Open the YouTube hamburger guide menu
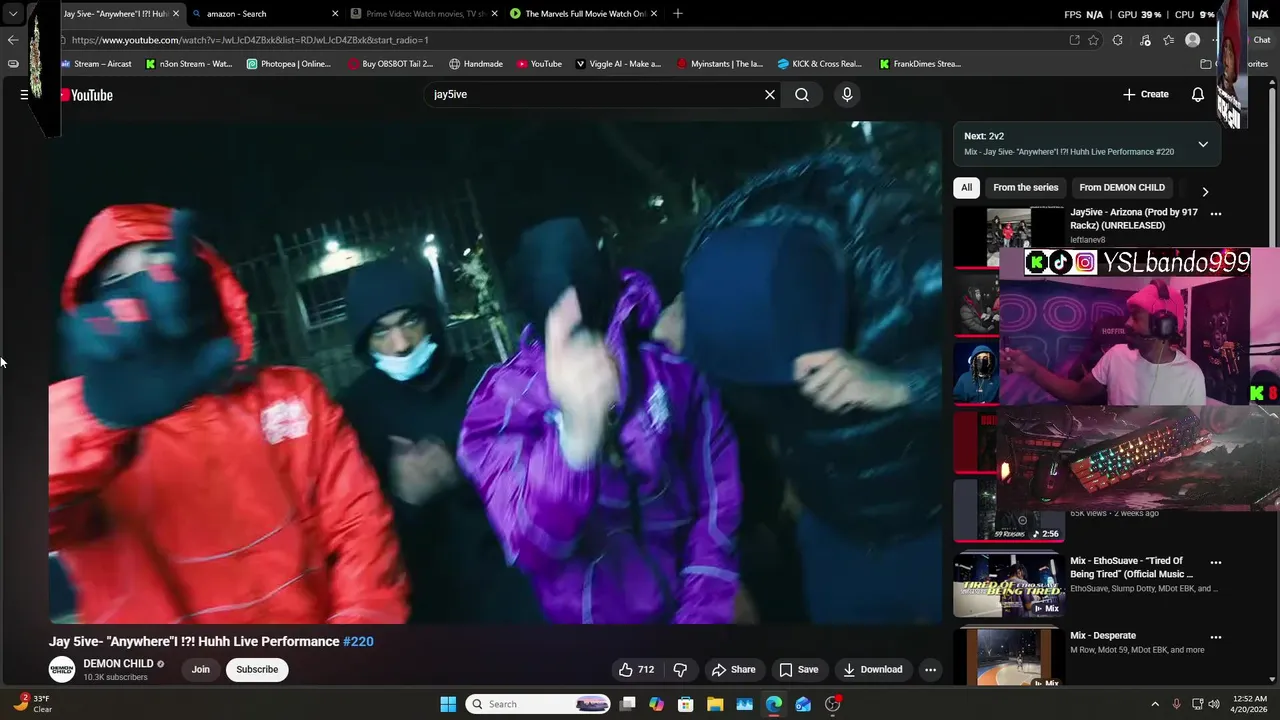The width and height of the screenshot is (1280, 720). tap(24, 95)
